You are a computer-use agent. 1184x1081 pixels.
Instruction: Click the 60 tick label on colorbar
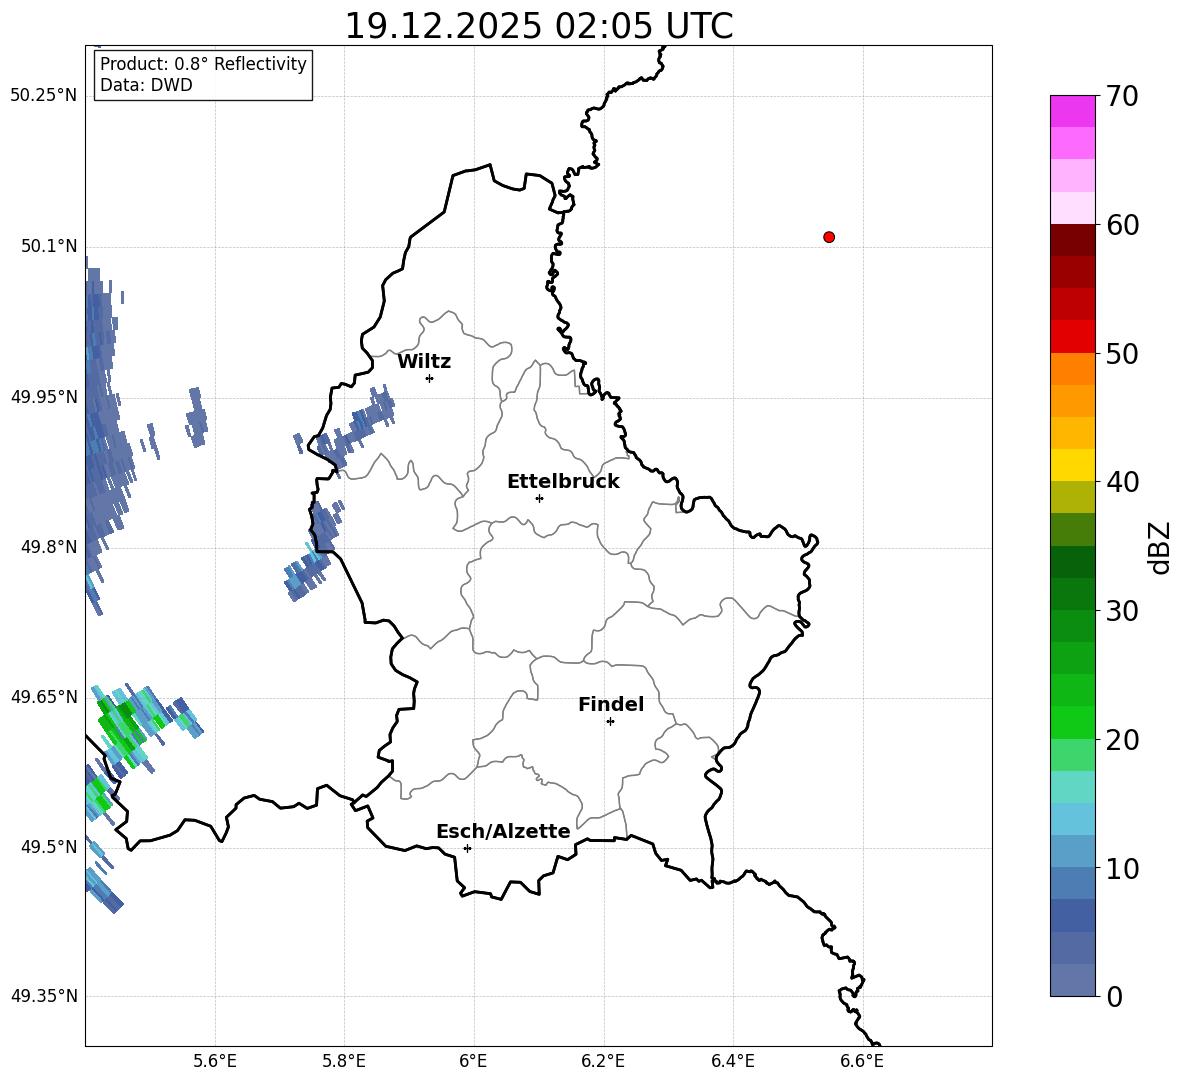click(x=1122, y=225)
